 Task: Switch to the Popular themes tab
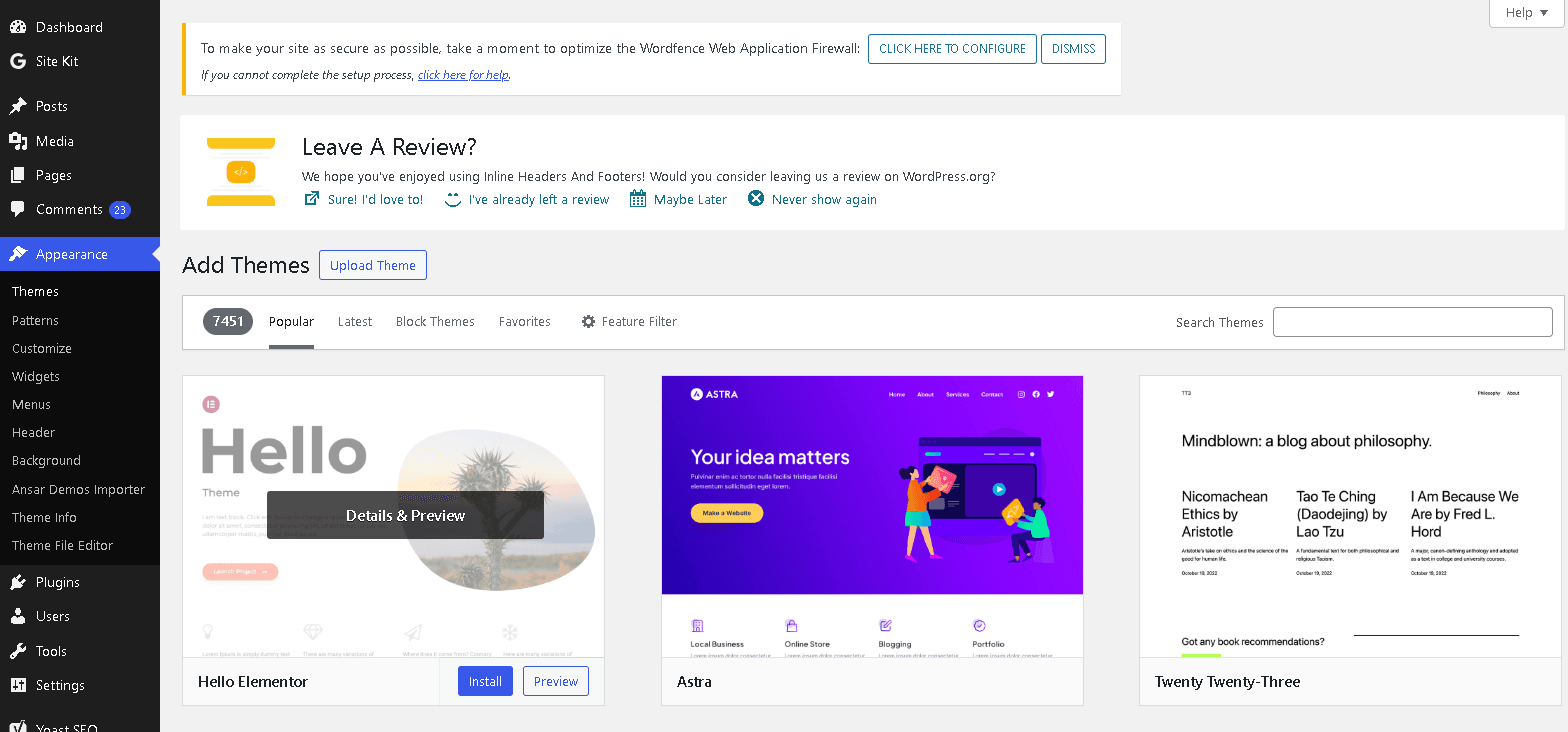(291, 322)
